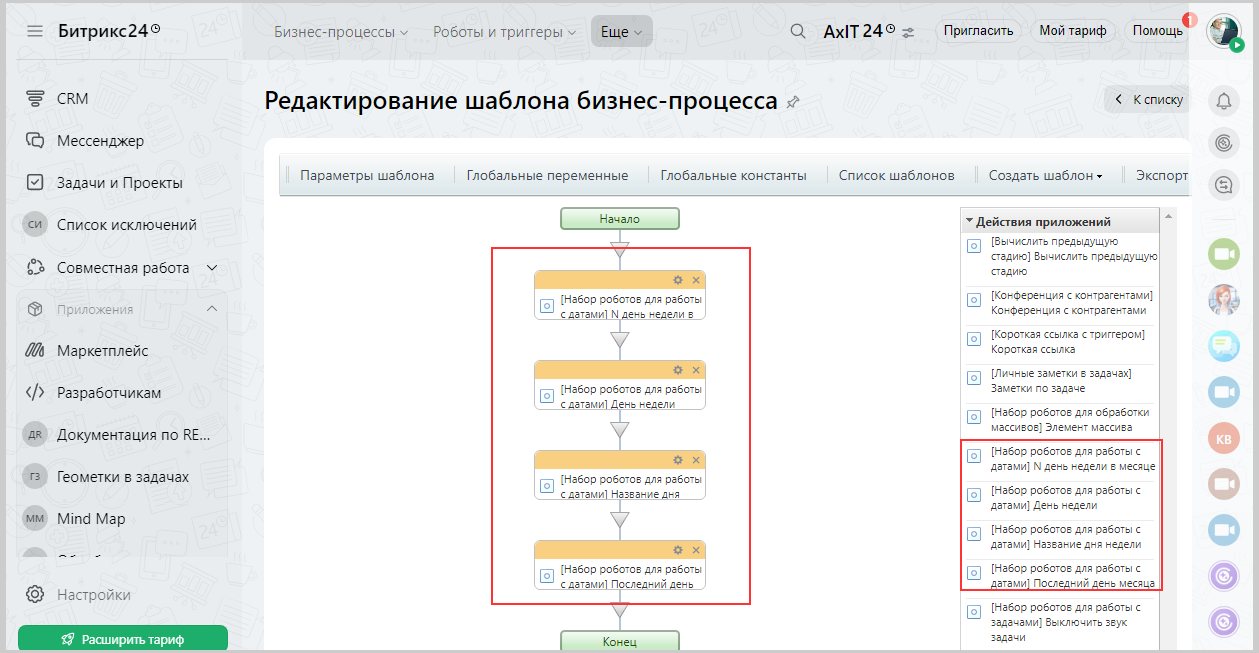Select the Конец process node
This screenshot has height=653, width=1259.
point(620,642)
